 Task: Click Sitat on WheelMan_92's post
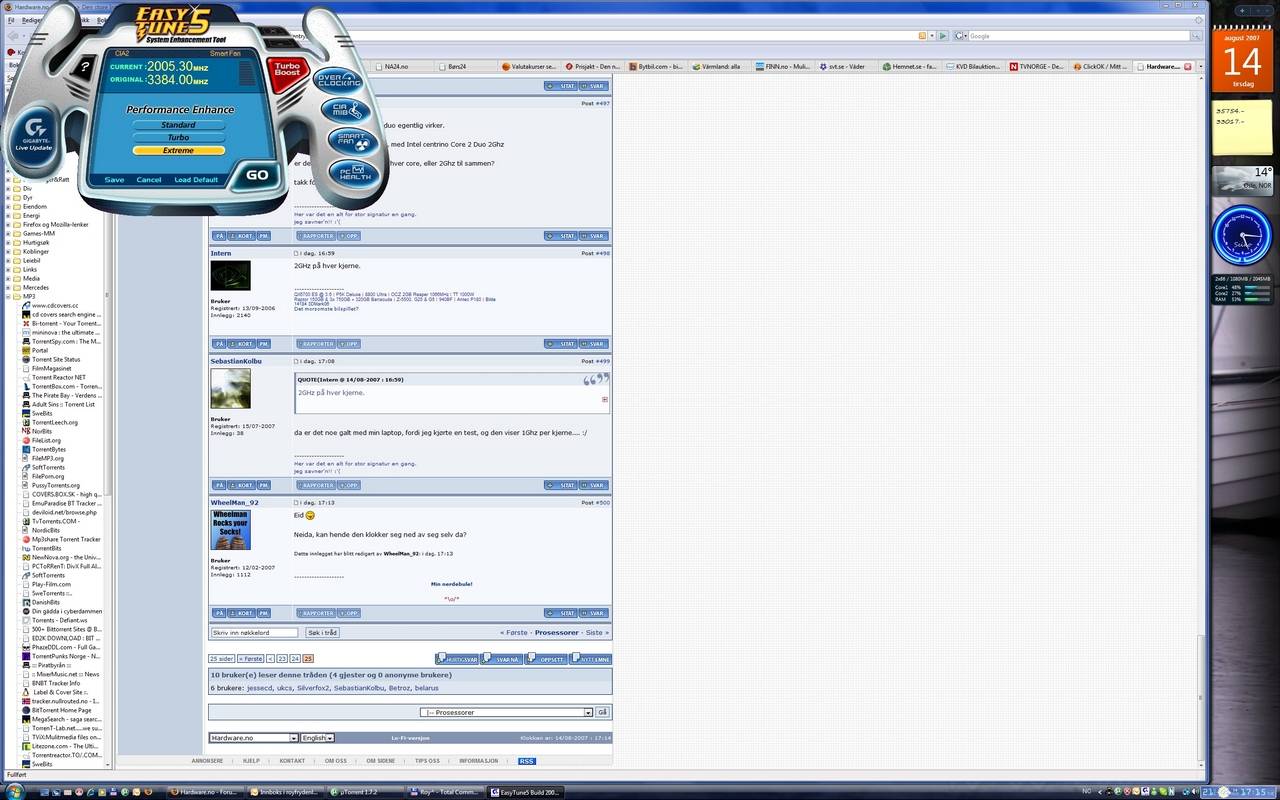pos(561,613)
